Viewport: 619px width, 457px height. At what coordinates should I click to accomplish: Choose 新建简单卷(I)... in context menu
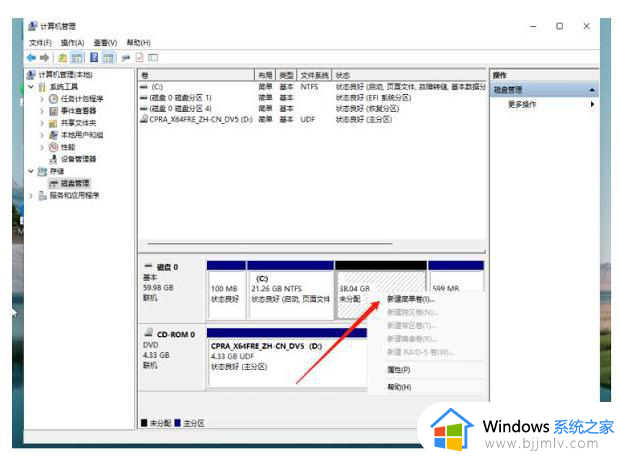(x=411, y=299)
